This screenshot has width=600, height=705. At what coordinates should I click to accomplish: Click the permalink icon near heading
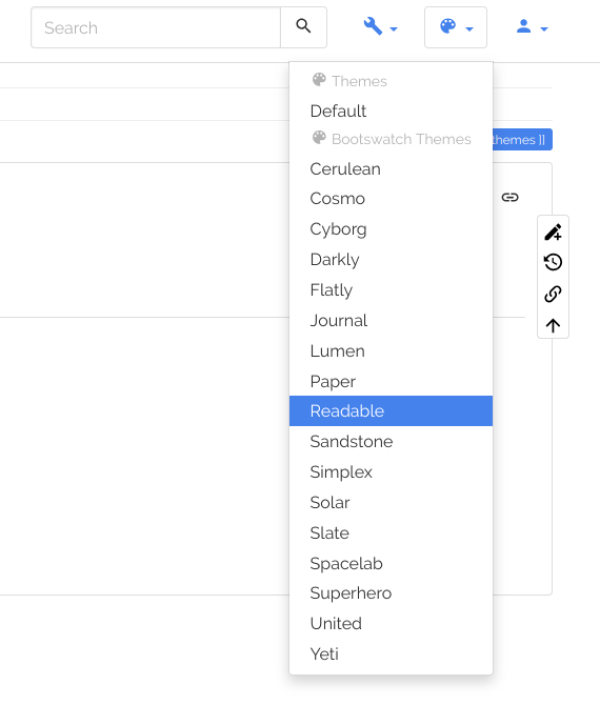click(x=510, y=197)
